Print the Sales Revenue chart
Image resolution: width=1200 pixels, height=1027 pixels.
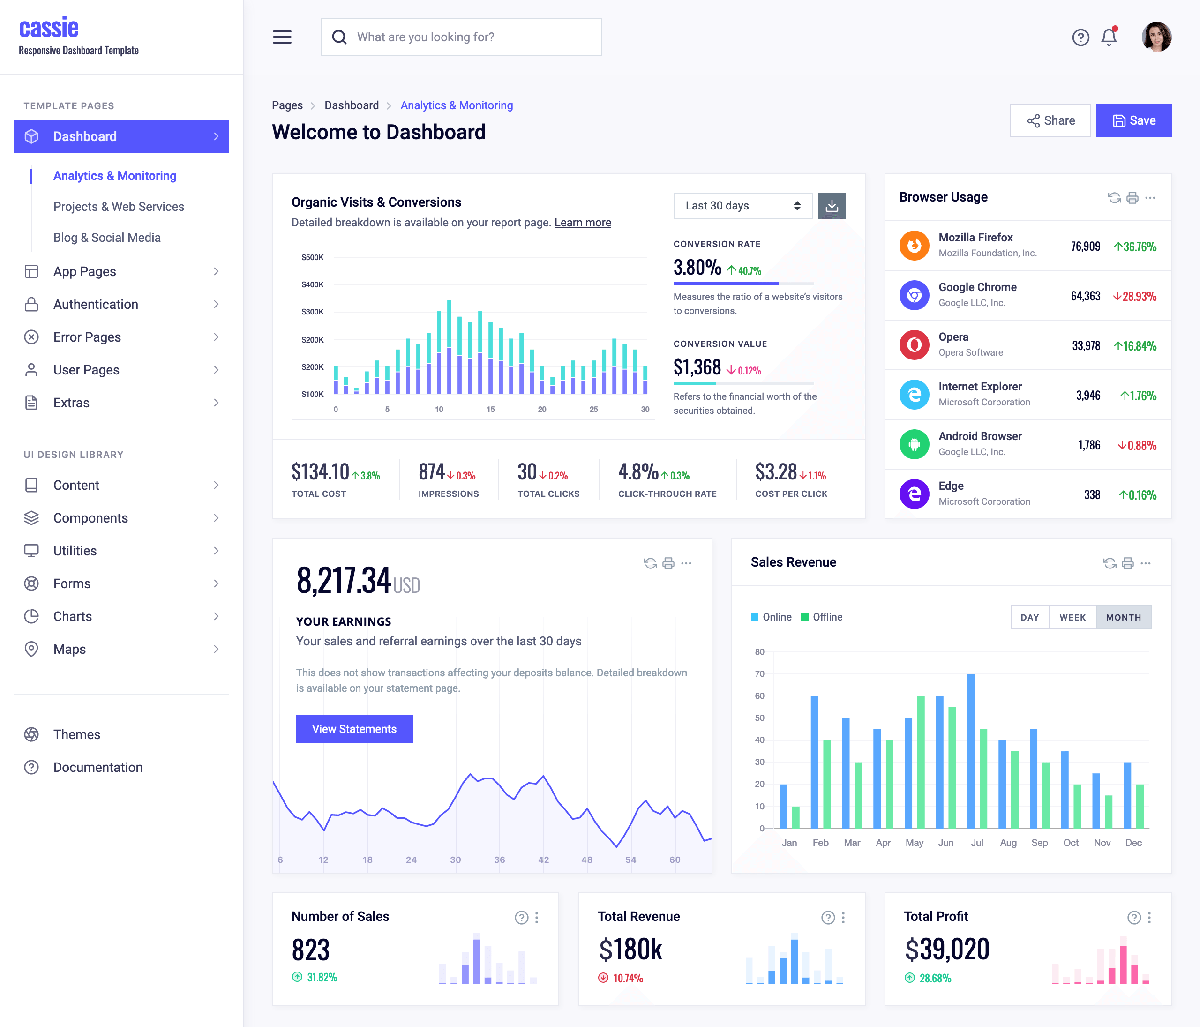pyautogui.click(x=1128, y=563)
